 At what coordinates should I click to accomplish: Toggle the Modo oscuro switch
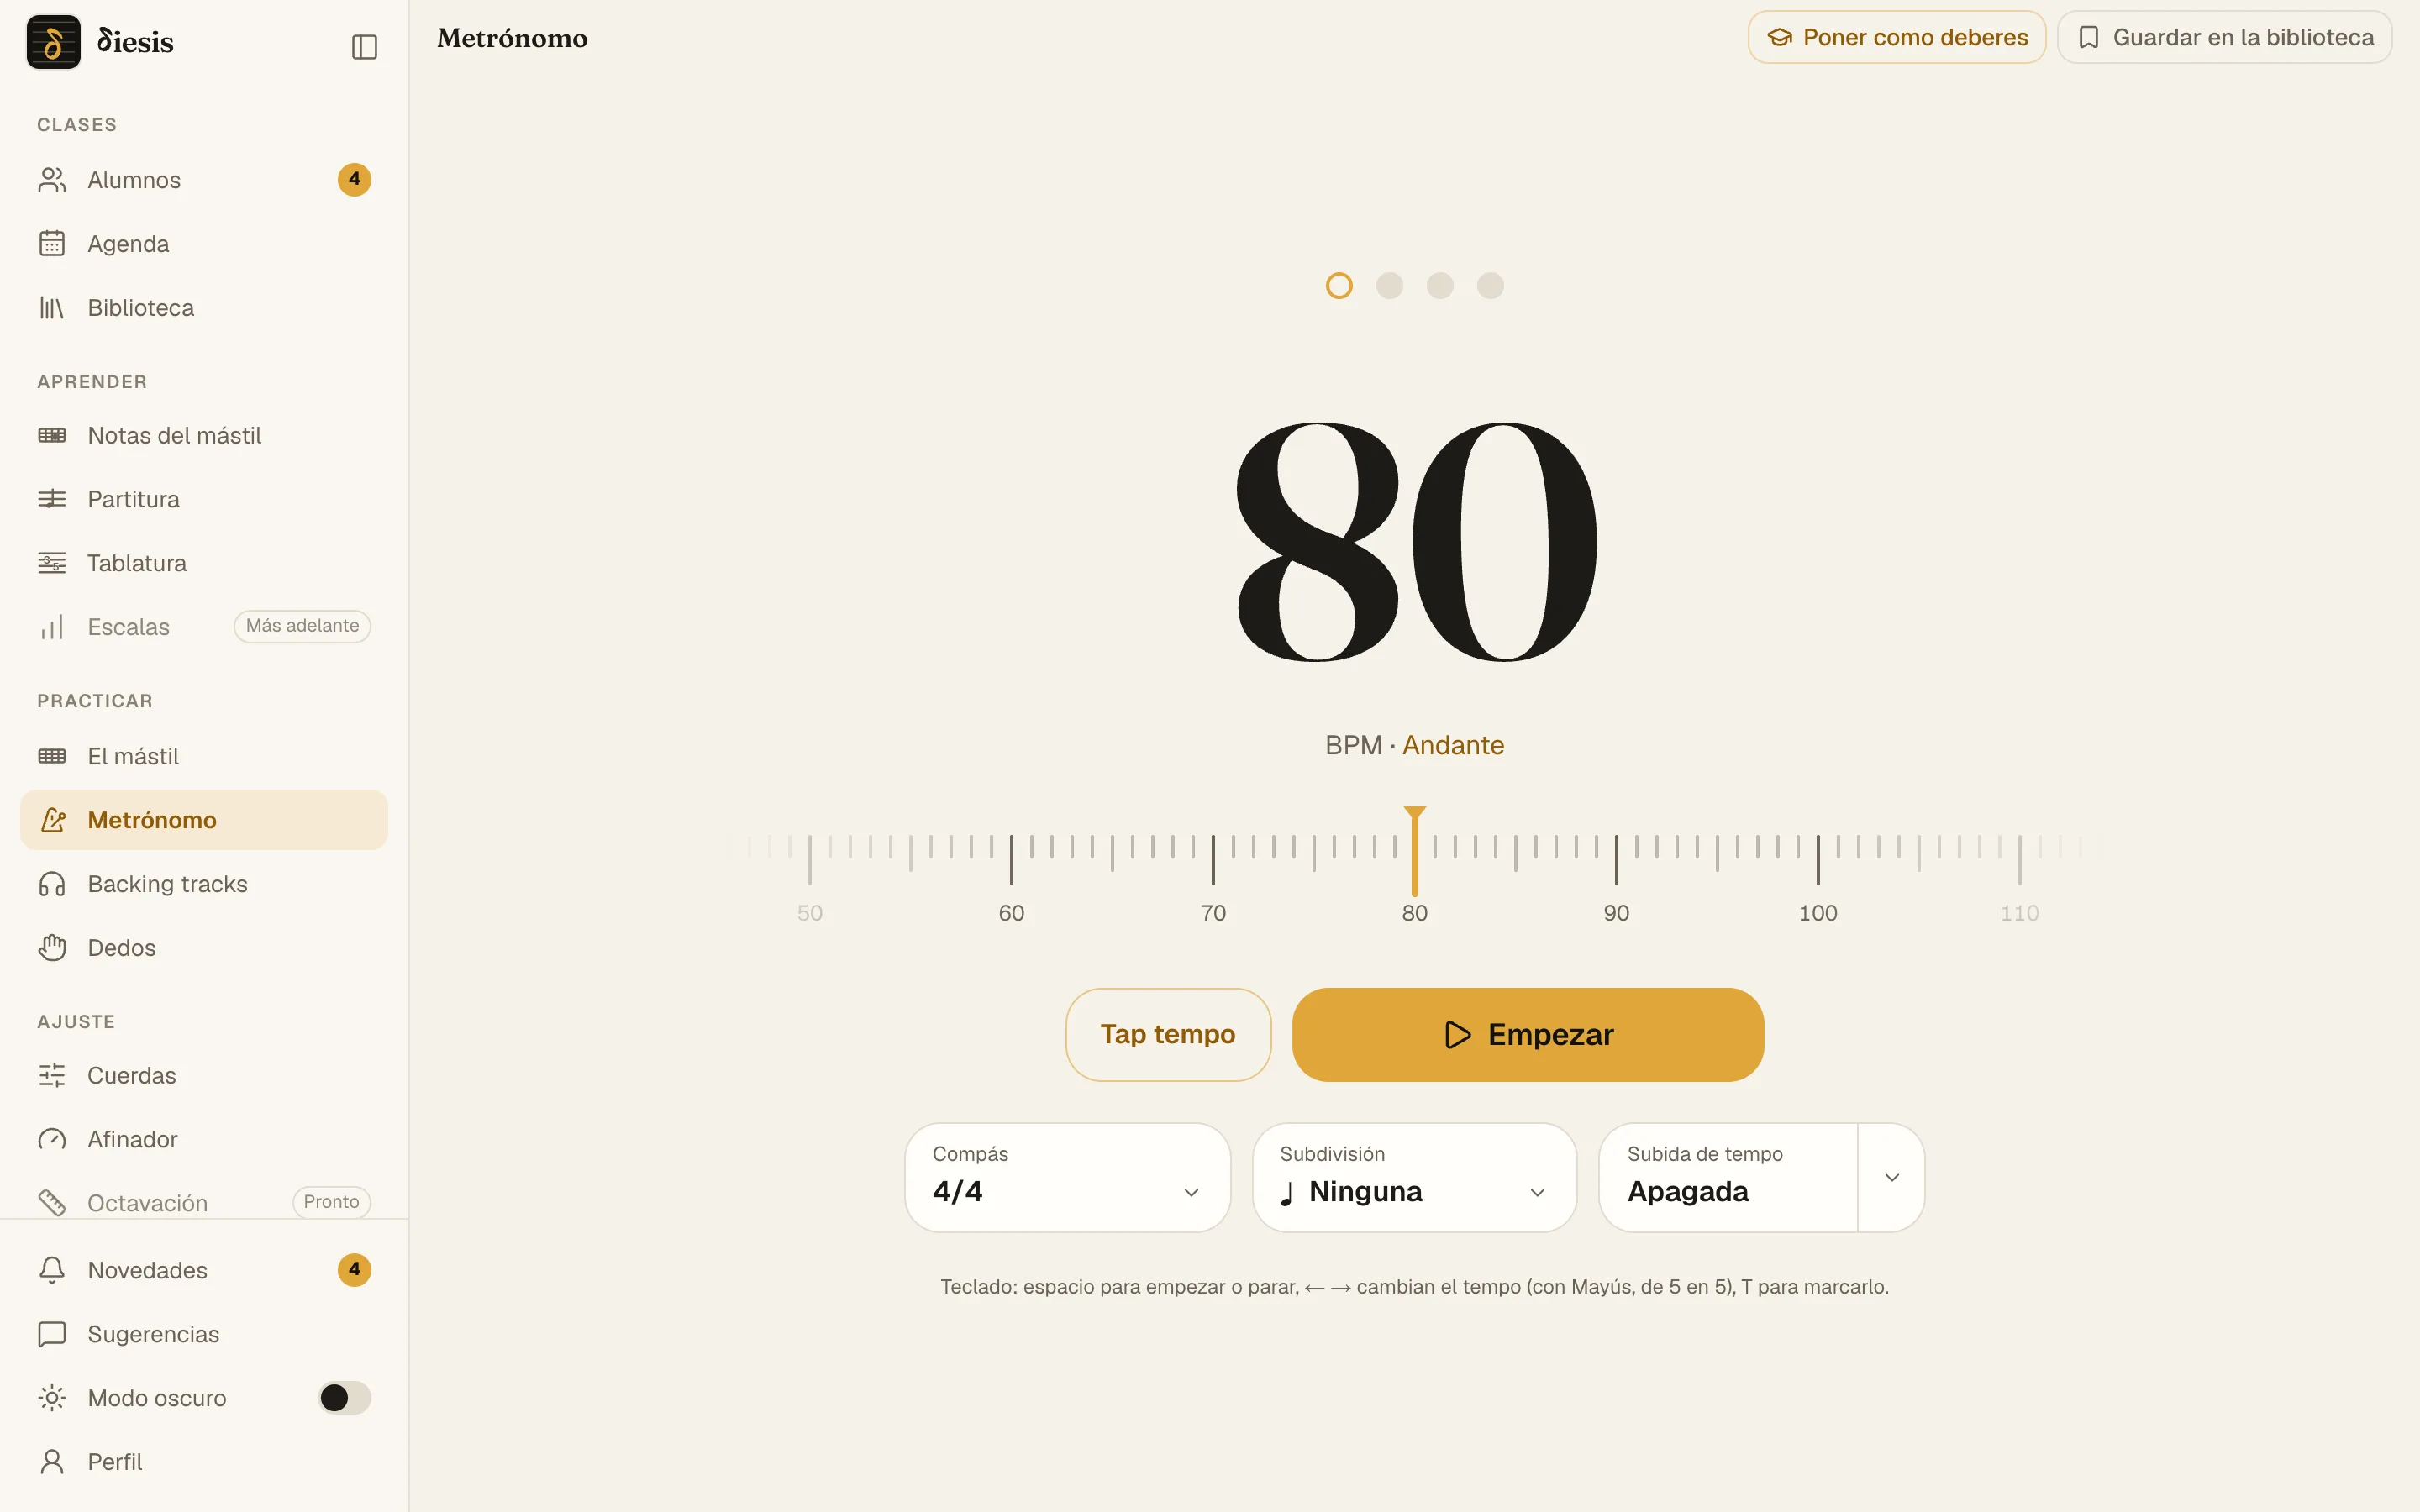click(x=344, y=1398)
